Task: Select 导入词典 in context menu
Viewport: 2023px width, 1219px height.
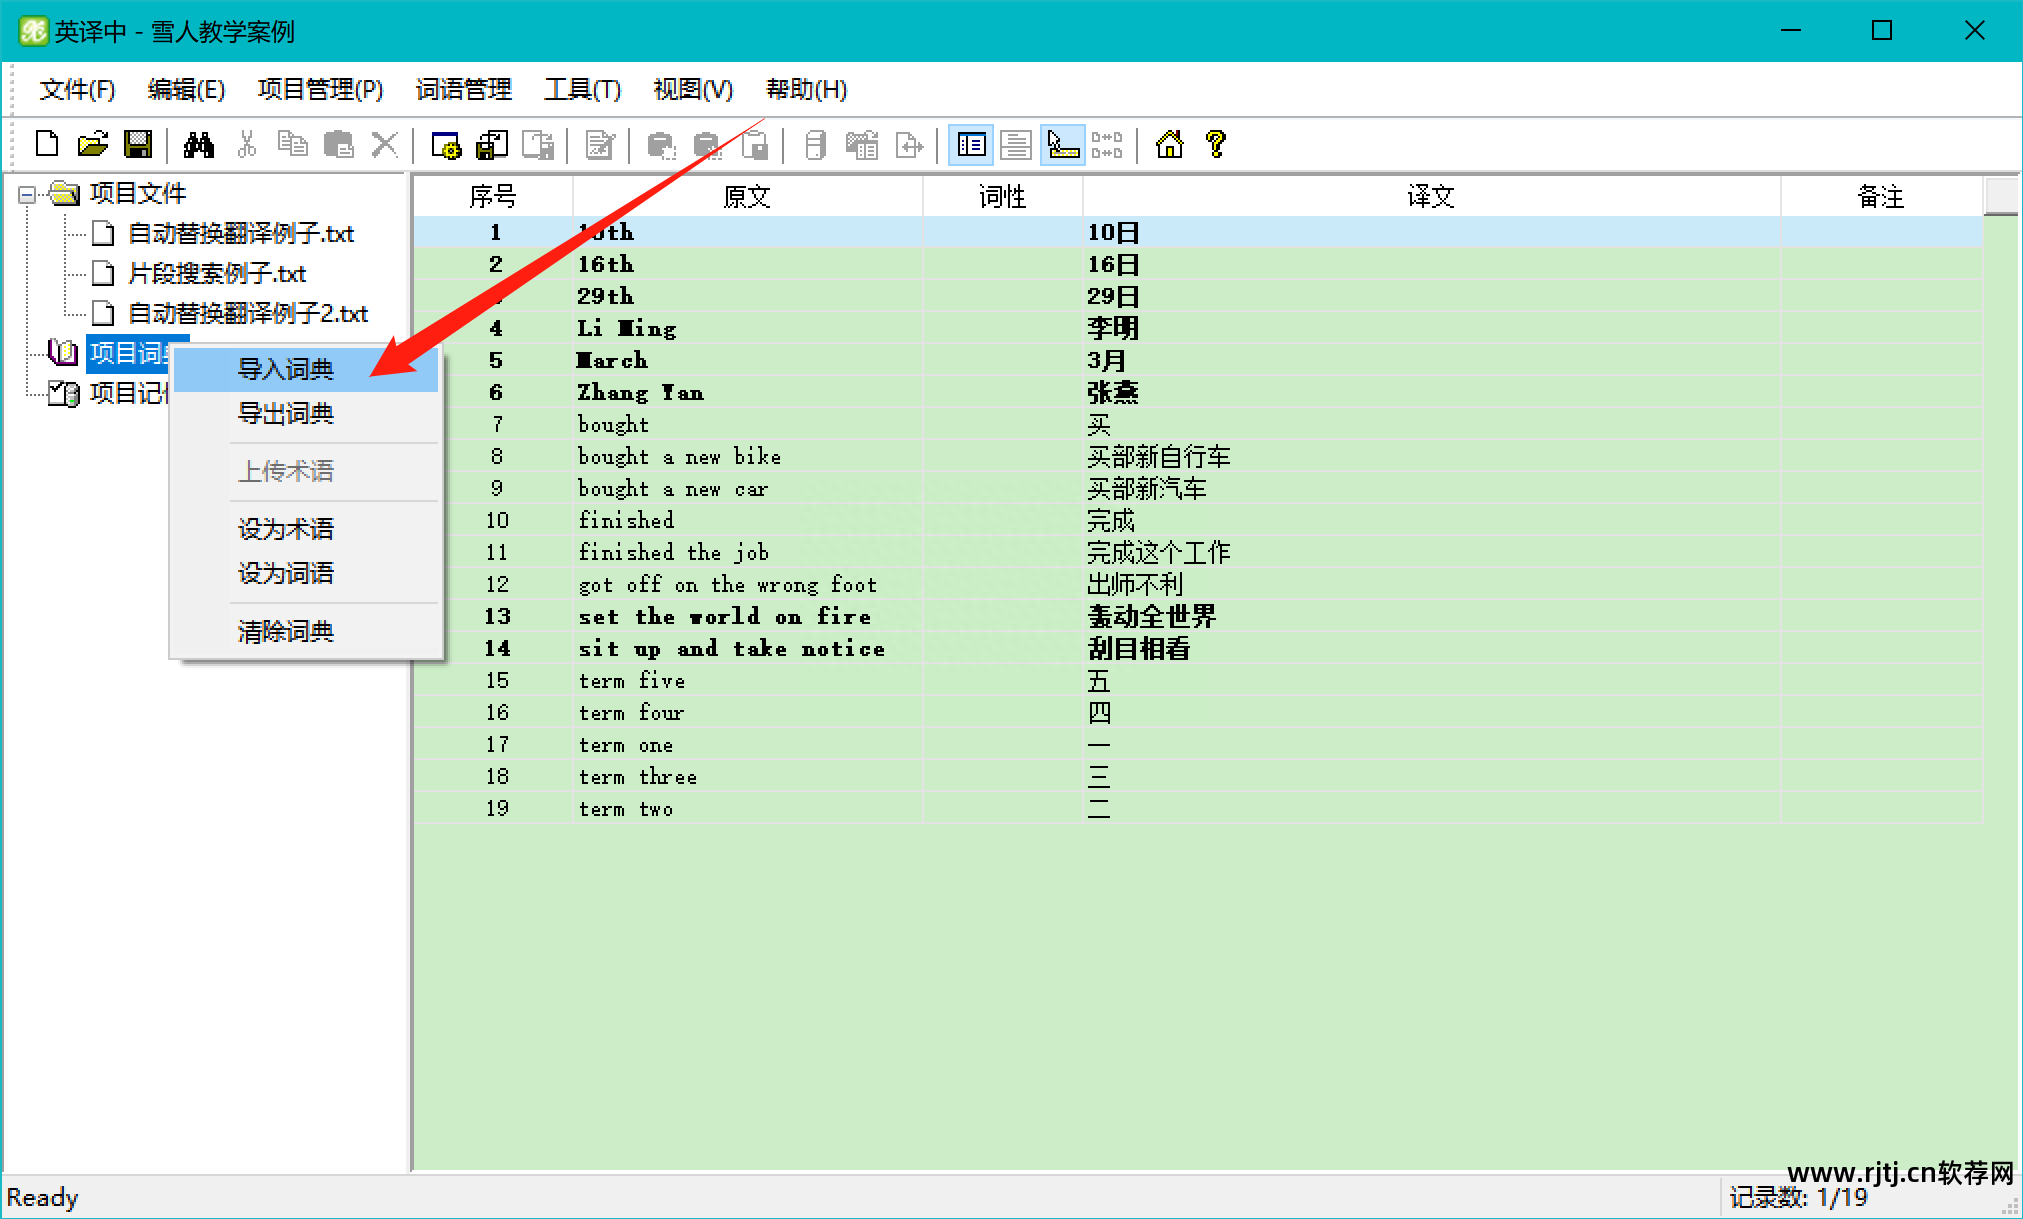Action: (x=286, y=369)
